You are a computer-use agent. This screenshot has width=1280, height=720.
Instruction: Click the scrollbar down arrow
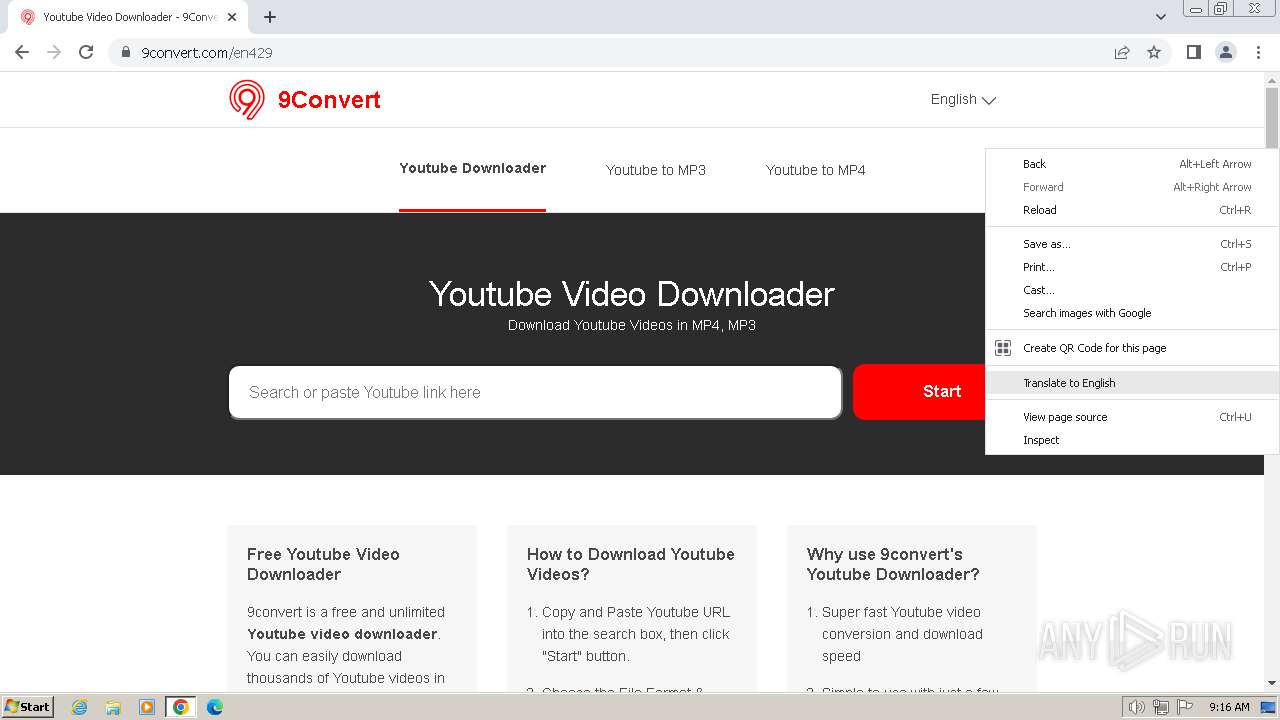point(1272,684)
